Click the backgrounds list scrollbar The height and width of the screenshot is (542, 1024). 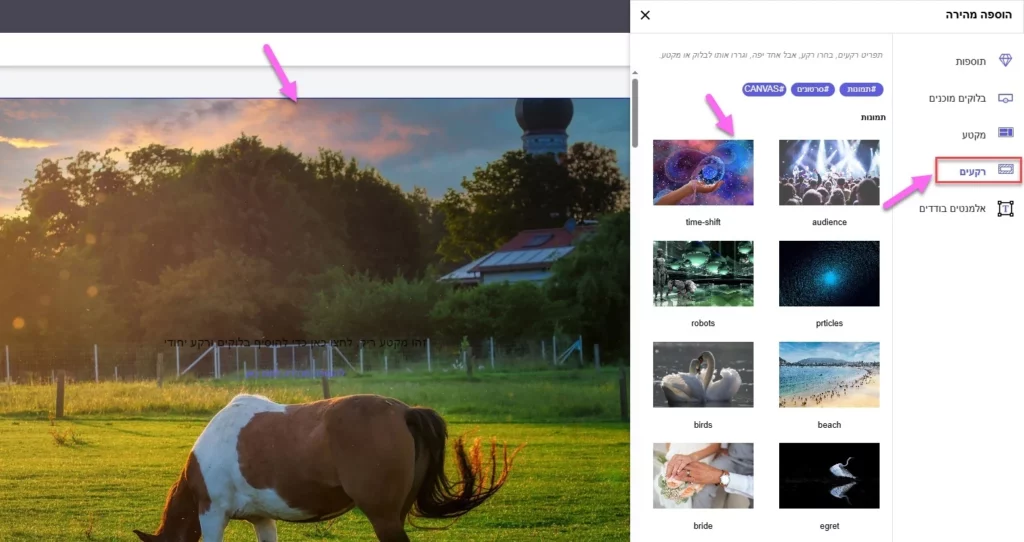[635, 112]
